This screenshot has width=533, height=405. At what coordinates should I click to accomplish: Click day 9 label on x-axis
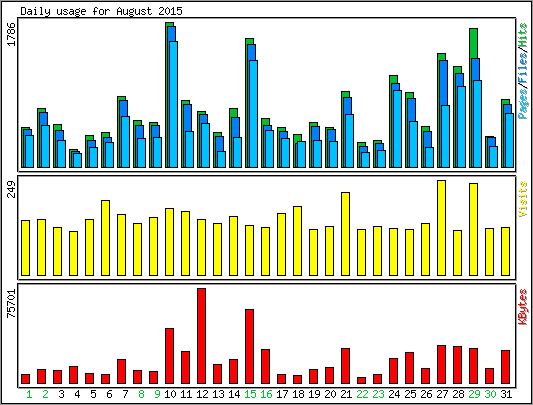click(x=157, y=394)
